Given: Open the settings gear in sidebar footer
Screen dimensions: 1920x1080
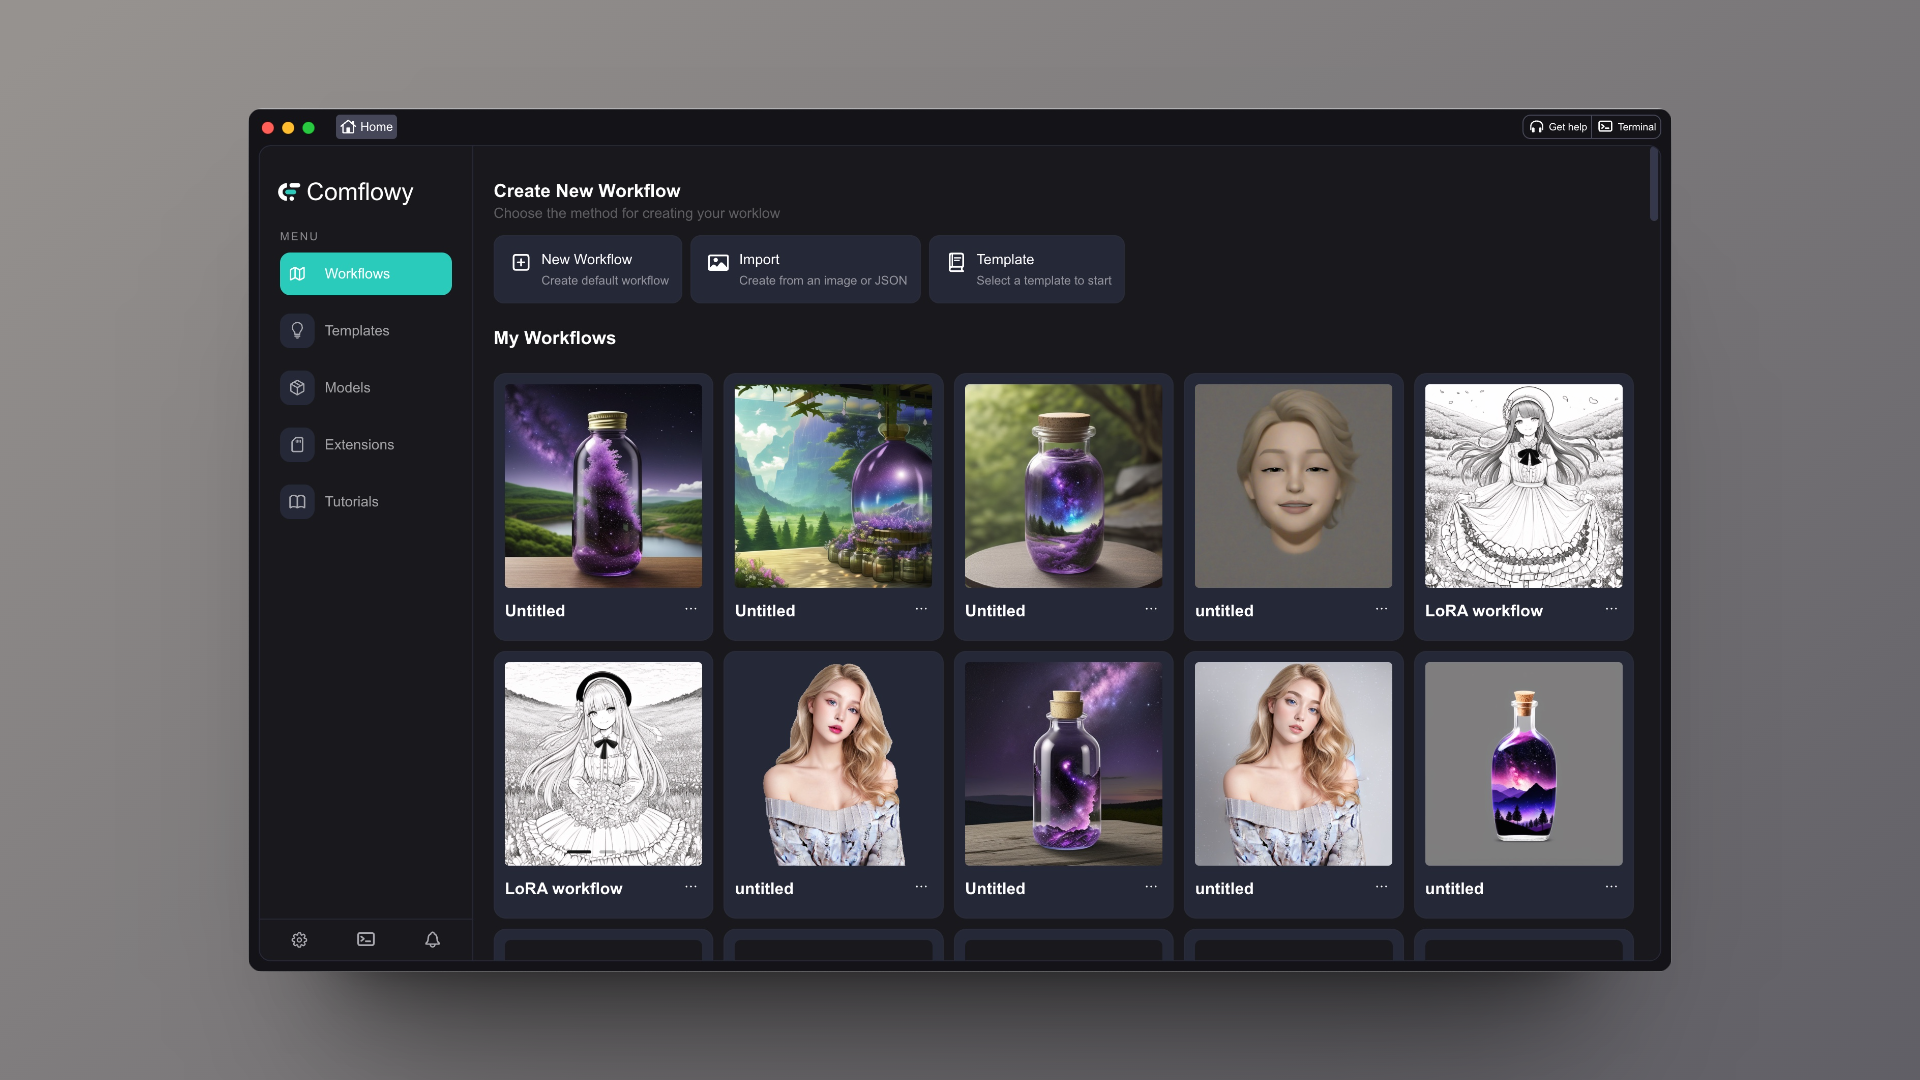Looking at the screenshot, I should tap(299, 940).
